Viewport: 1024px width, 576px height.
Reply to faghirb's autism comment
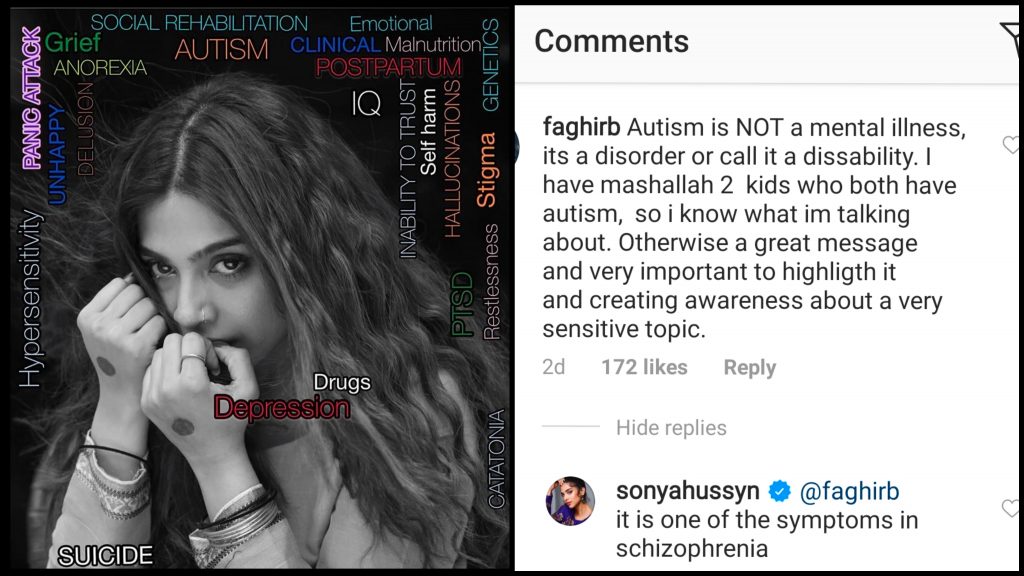[749, 368]
